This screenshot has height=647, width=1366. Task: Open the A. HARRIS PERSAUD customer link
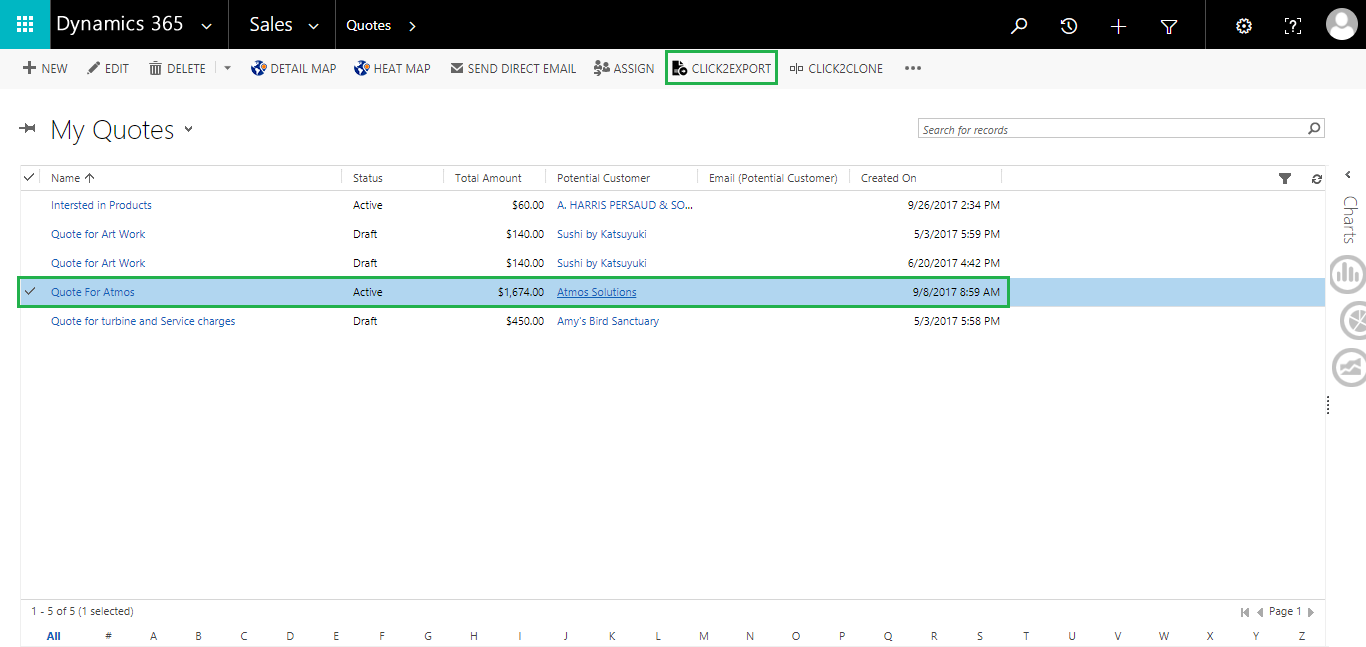pyautogui.click(x=625, y=205)
